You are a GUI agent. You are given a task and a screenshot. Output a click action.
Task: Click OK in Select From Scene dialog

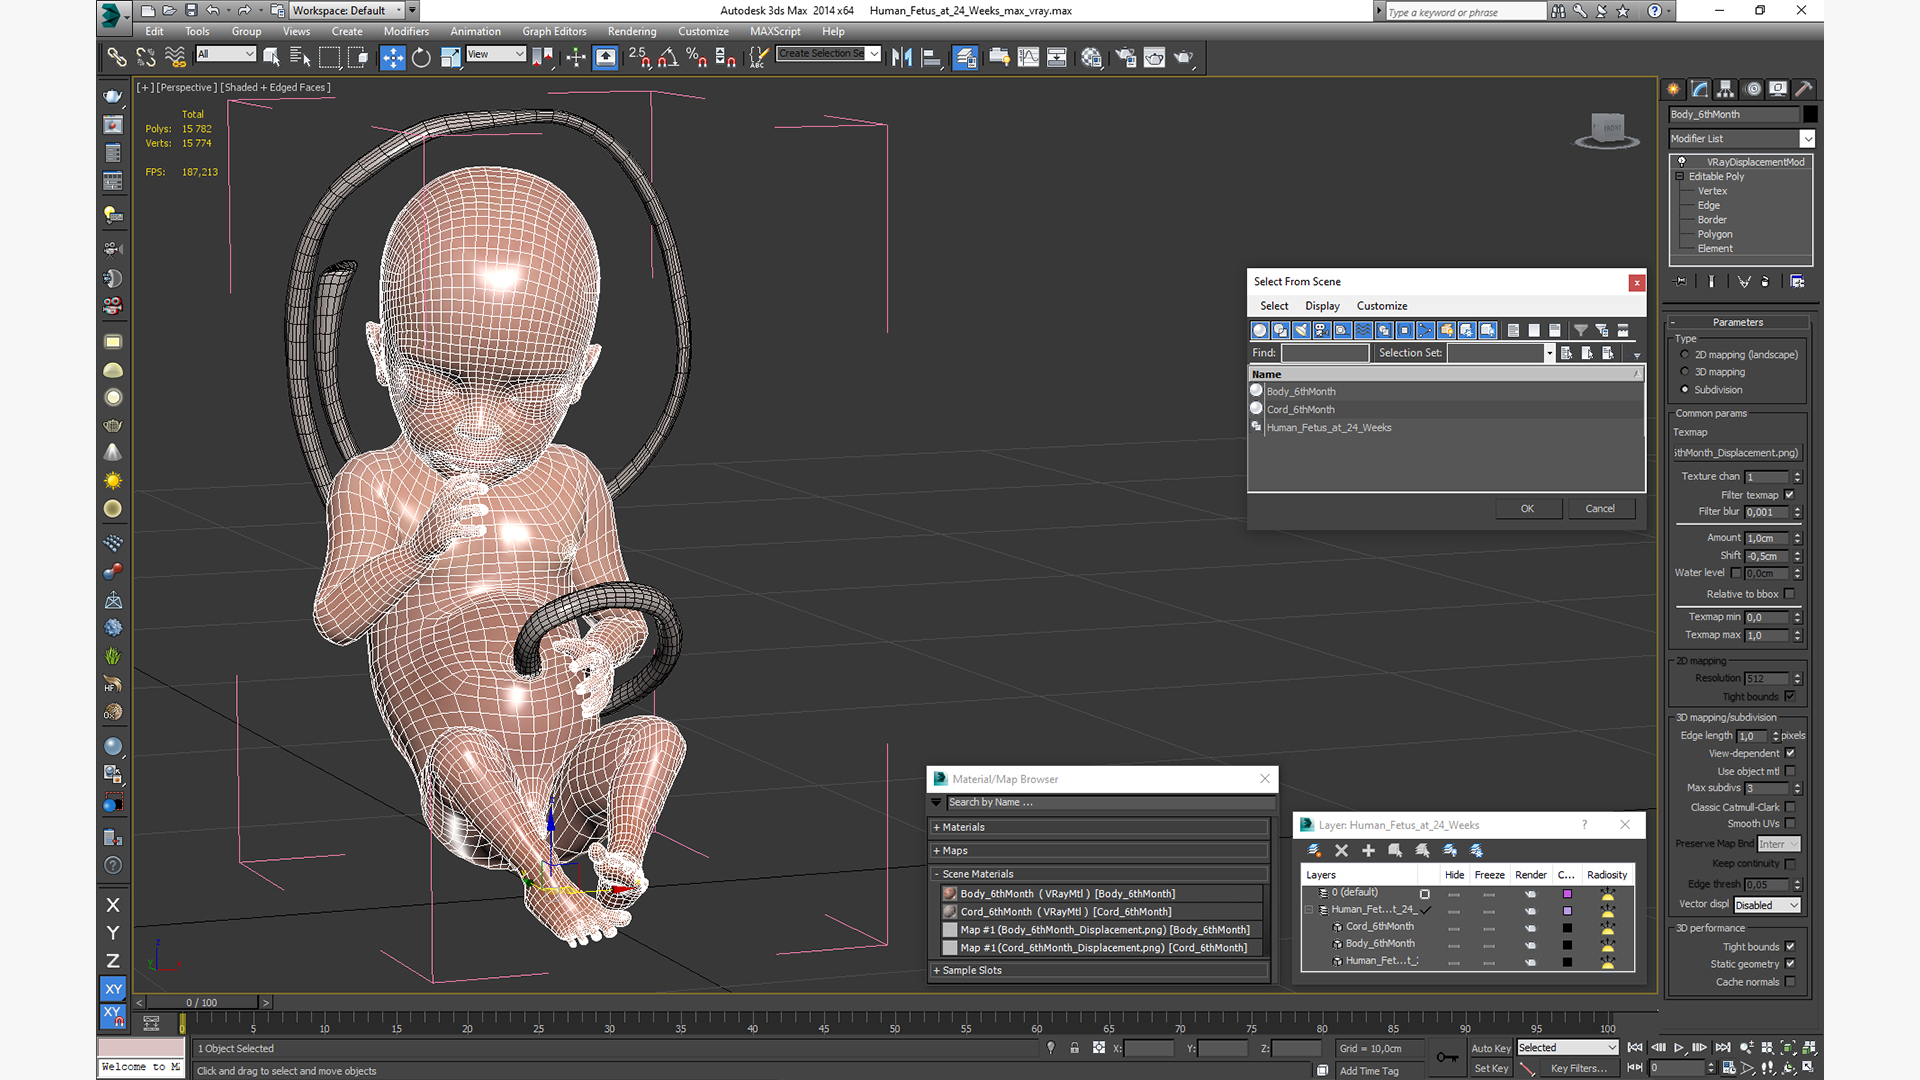[1527, 509]
